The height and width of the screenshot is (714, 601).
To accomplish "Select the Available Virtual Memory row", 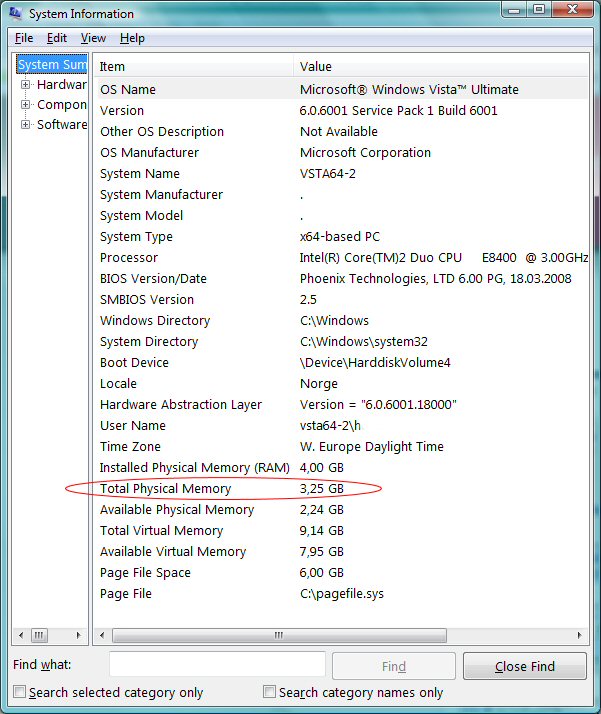I will coord(342,551).
